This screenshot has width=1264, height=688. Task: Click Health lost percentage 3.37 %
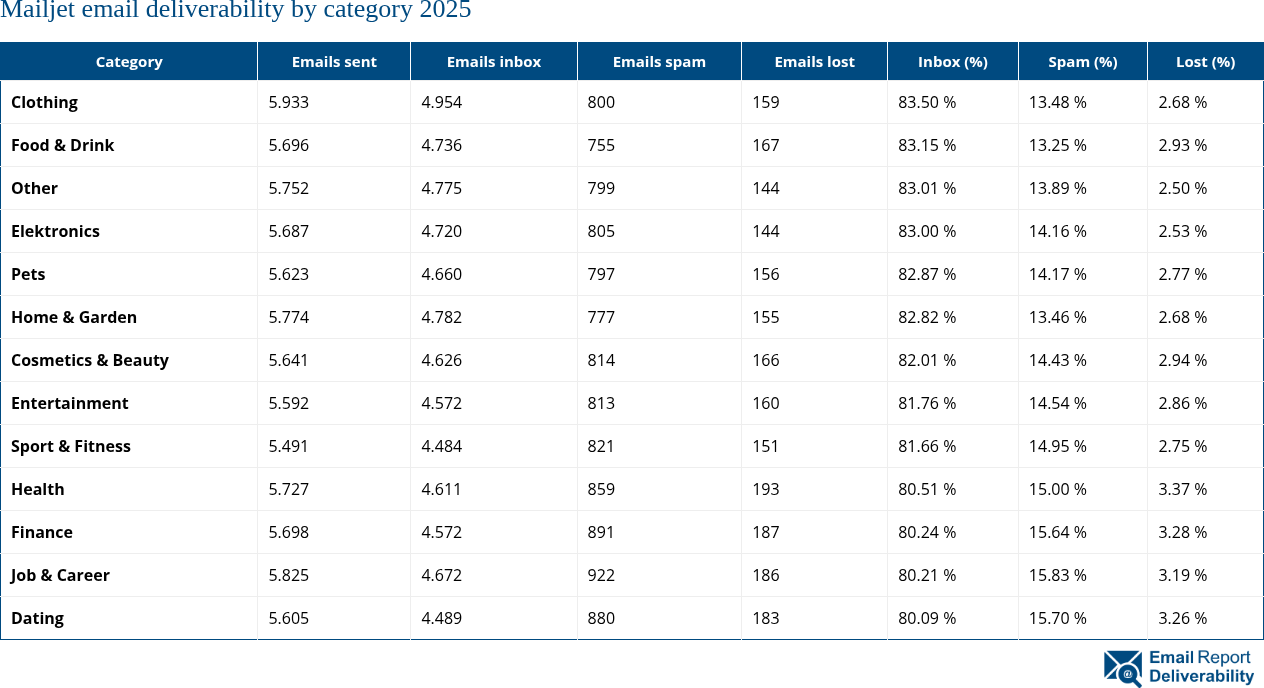click(x=1183, y=489)
